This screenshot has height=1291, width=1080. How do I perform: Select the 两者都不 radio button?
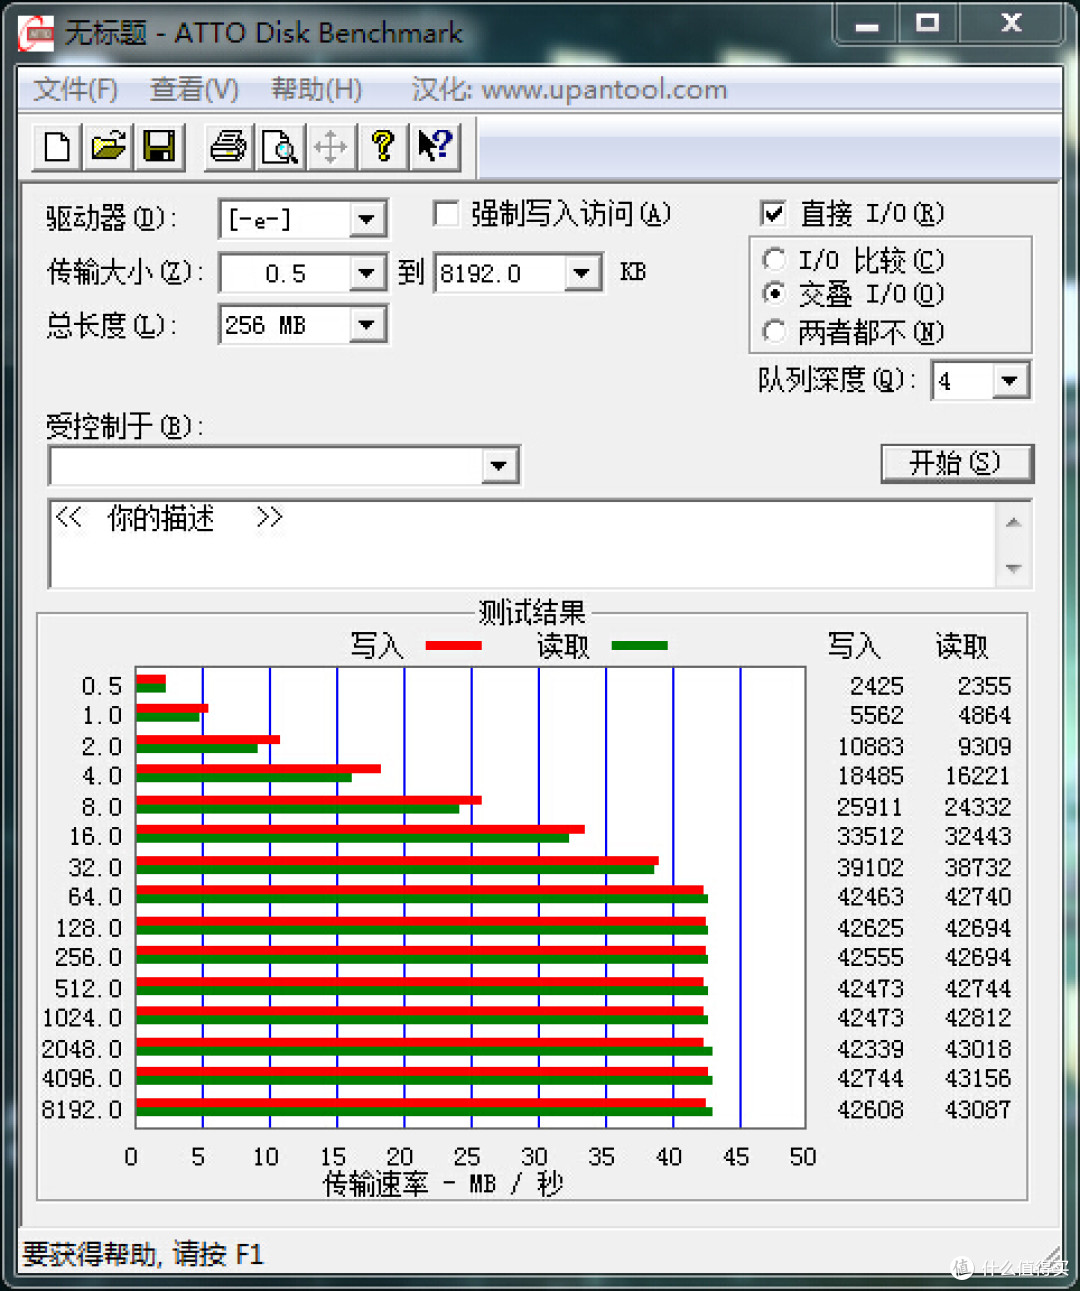[774, 331]
